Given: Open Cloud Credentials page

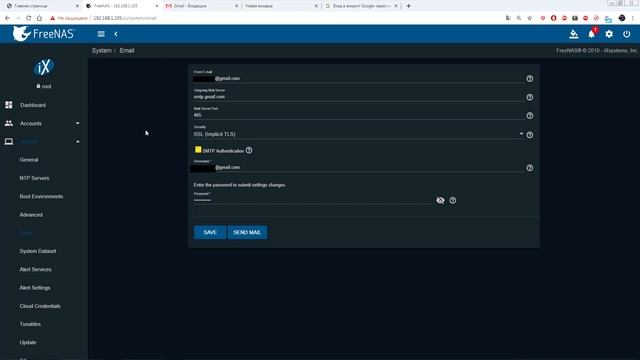Looking at the screenshot, I should [x=40, y=306].
